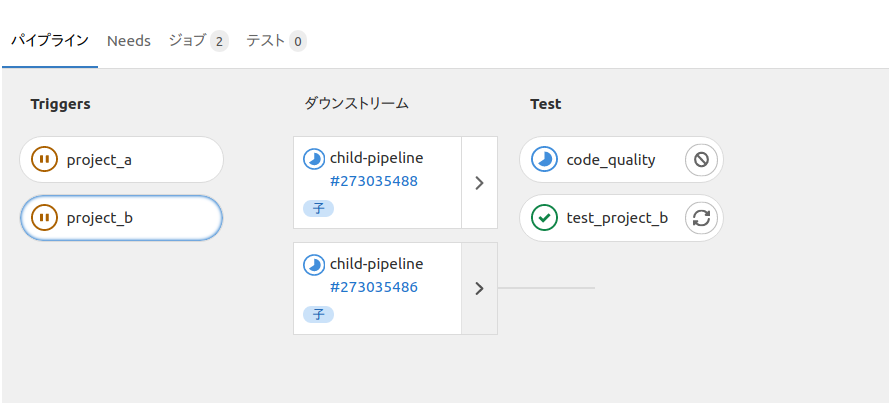Click the 子 badge on pipeline #273035486
Viewport: 889px width, 403px height.
click(319, 314)
